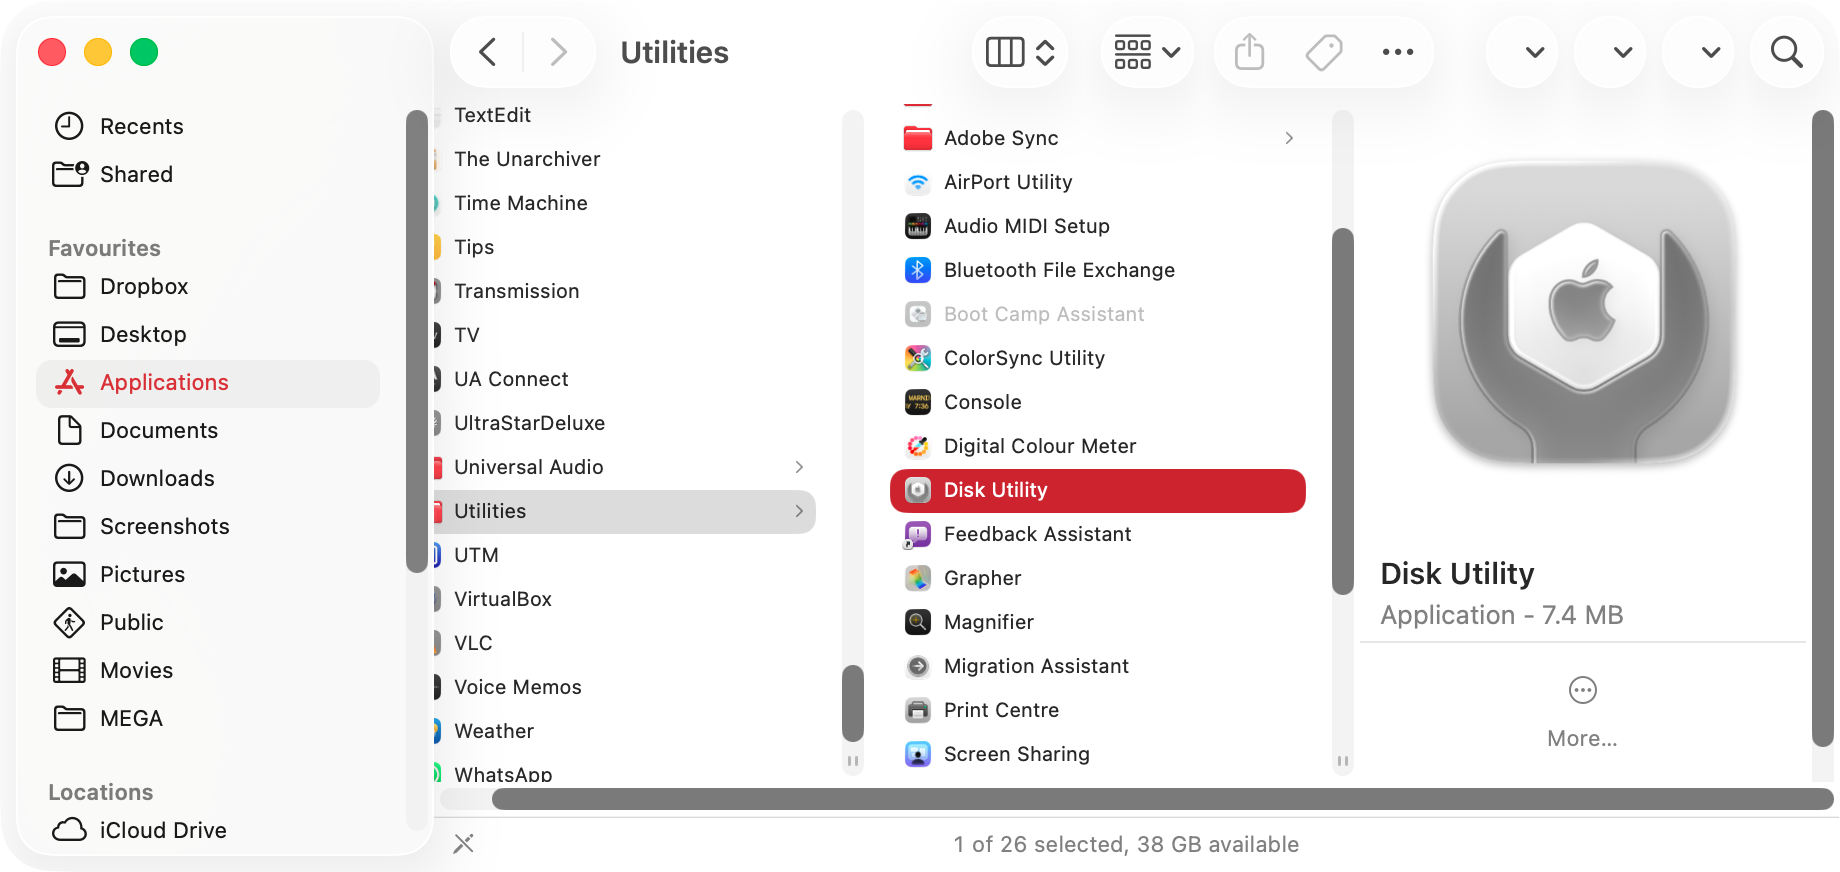
Task: Click the Magnifier app icon
Action: click(918, 622)
